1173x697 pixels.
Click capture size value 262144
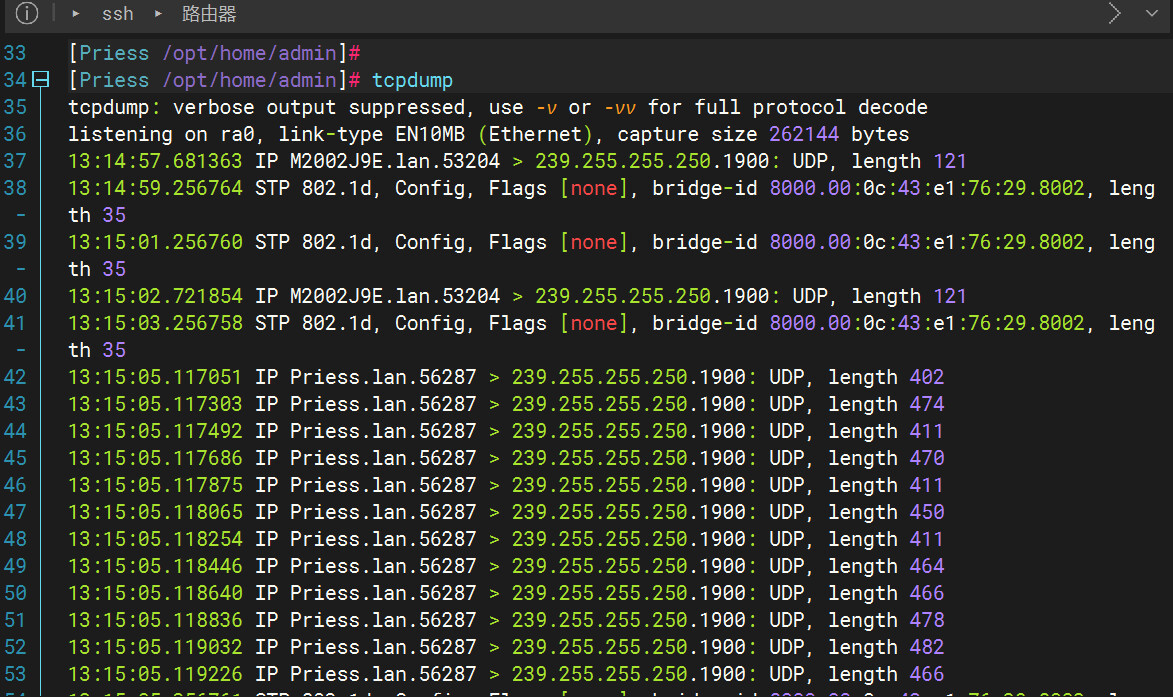click(x=803, y=134)
